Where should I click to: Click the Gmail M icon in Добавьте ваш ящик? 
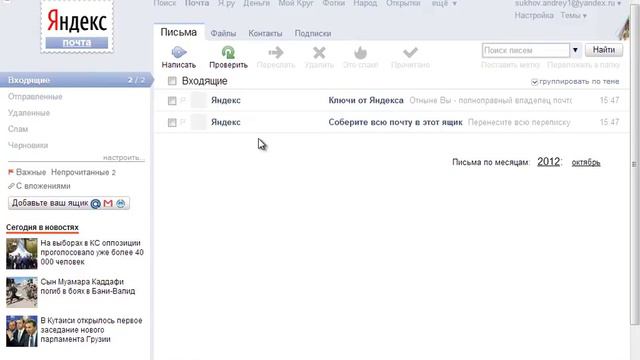tap(108, 203)
